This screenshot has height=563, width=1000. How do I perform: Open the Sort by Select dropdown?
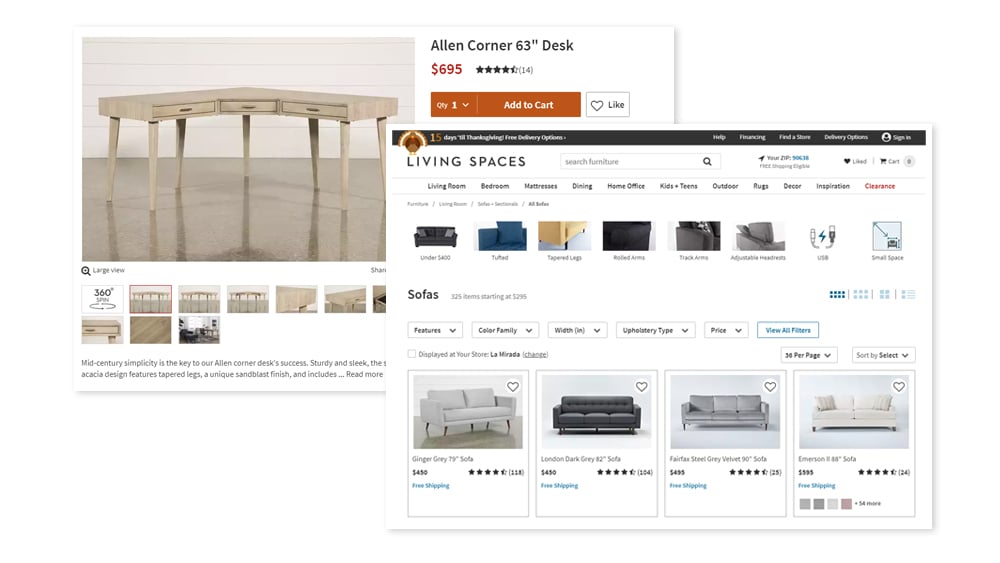click(883, 355)
